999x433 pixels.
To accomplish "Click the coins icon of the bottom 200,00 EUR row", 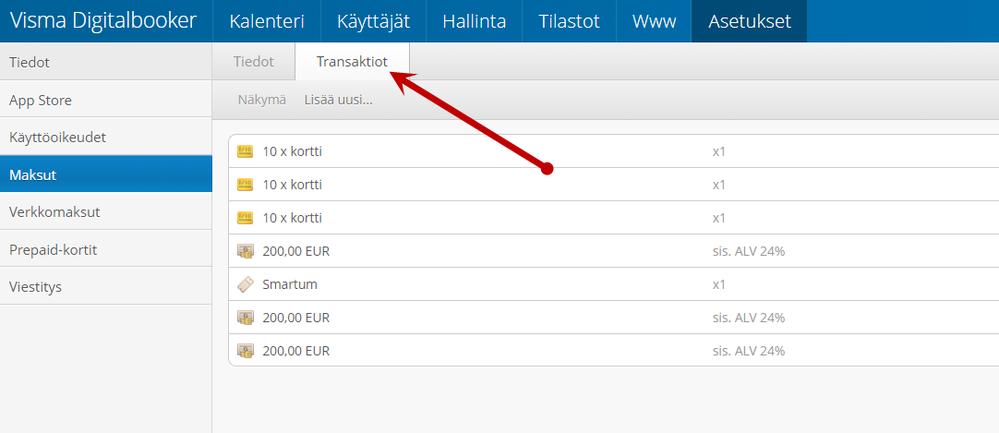I will click(x=245, y=351).
